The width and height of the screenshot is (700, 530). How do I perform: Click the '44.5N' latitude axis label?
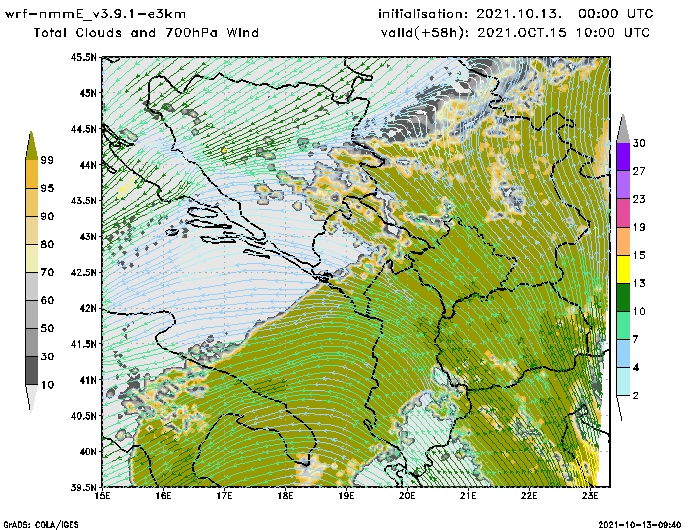click(x=83, y=129)
